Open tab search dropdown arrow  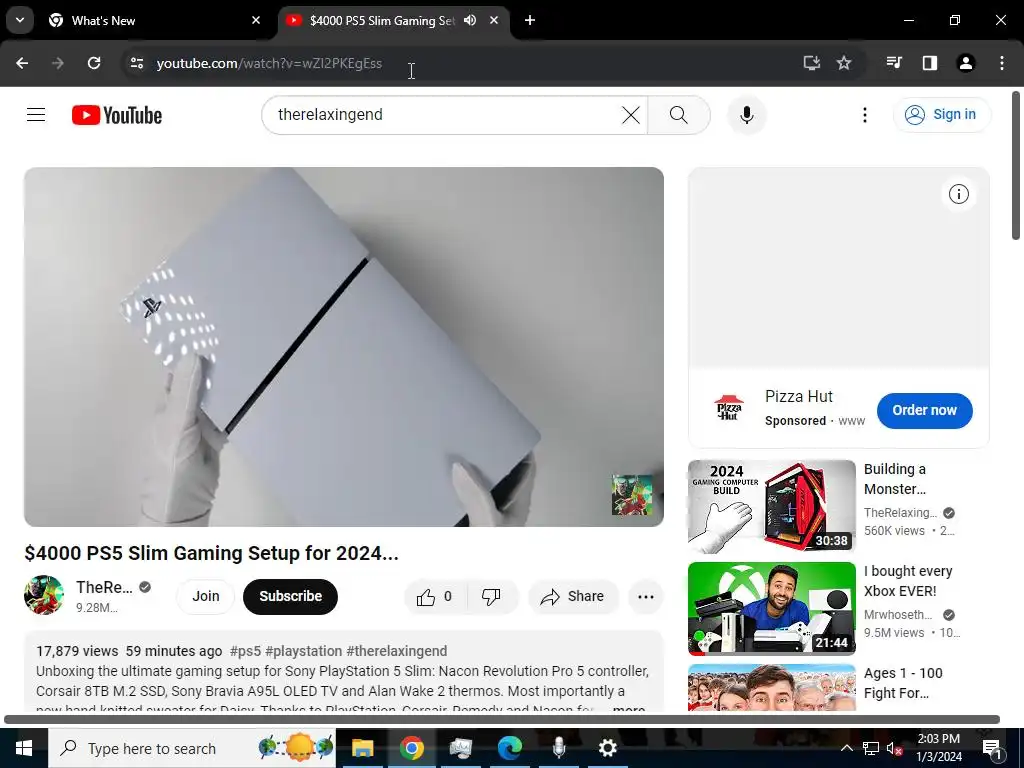(20, 20)
